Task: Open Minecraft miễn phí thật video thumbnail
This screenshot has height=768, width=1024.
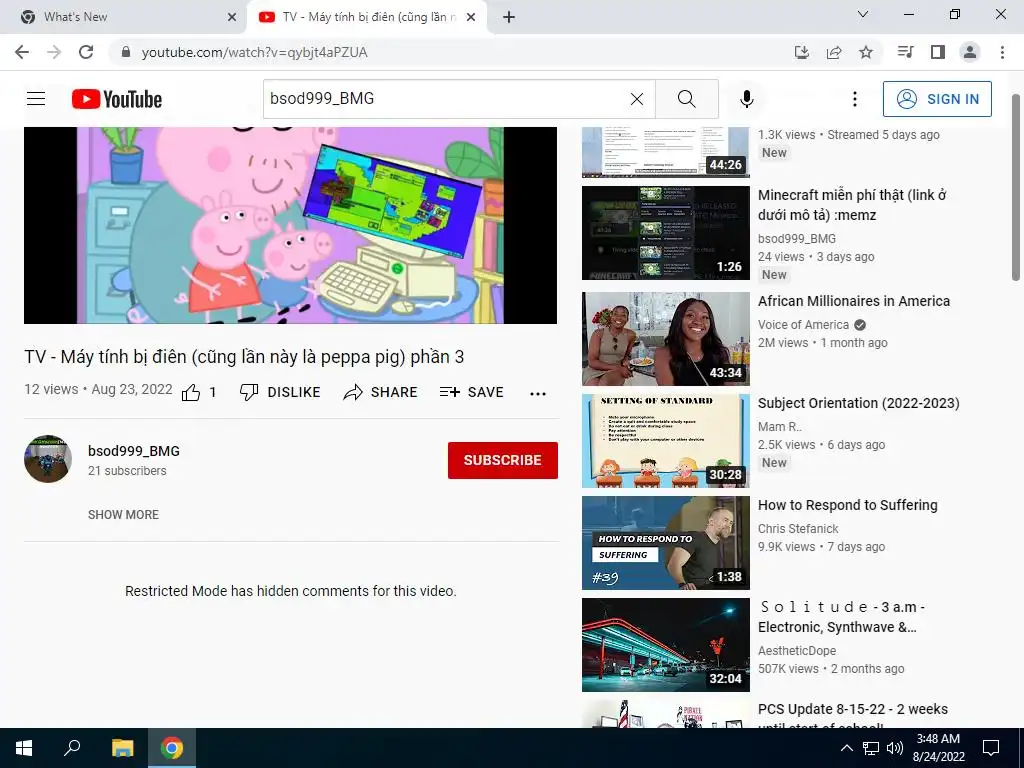Action: (x=665, y=233)
